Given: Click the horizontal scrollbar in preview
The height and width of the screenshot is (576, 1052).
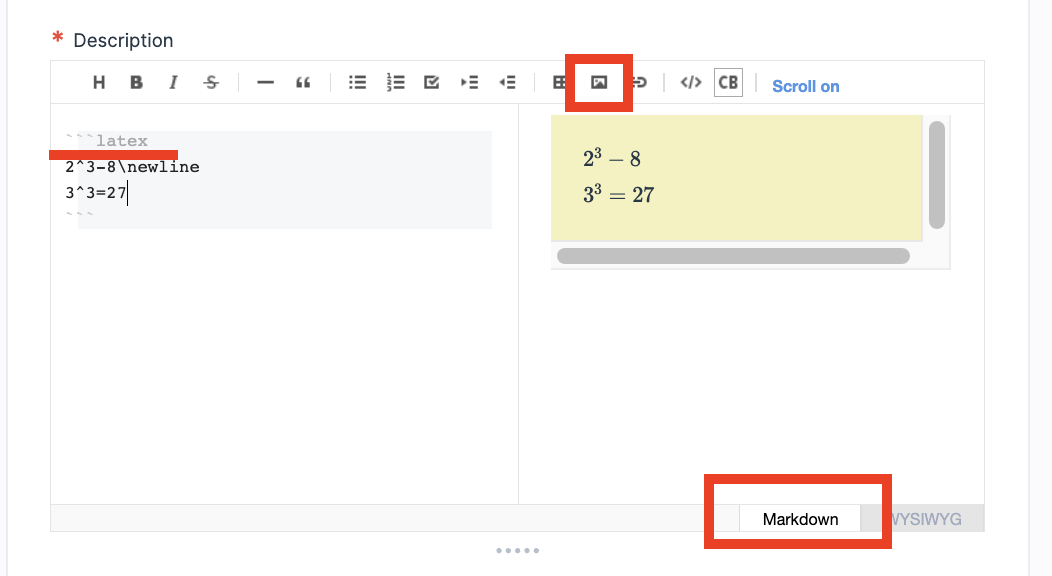Looking at the screenshot, I should 733,256.
